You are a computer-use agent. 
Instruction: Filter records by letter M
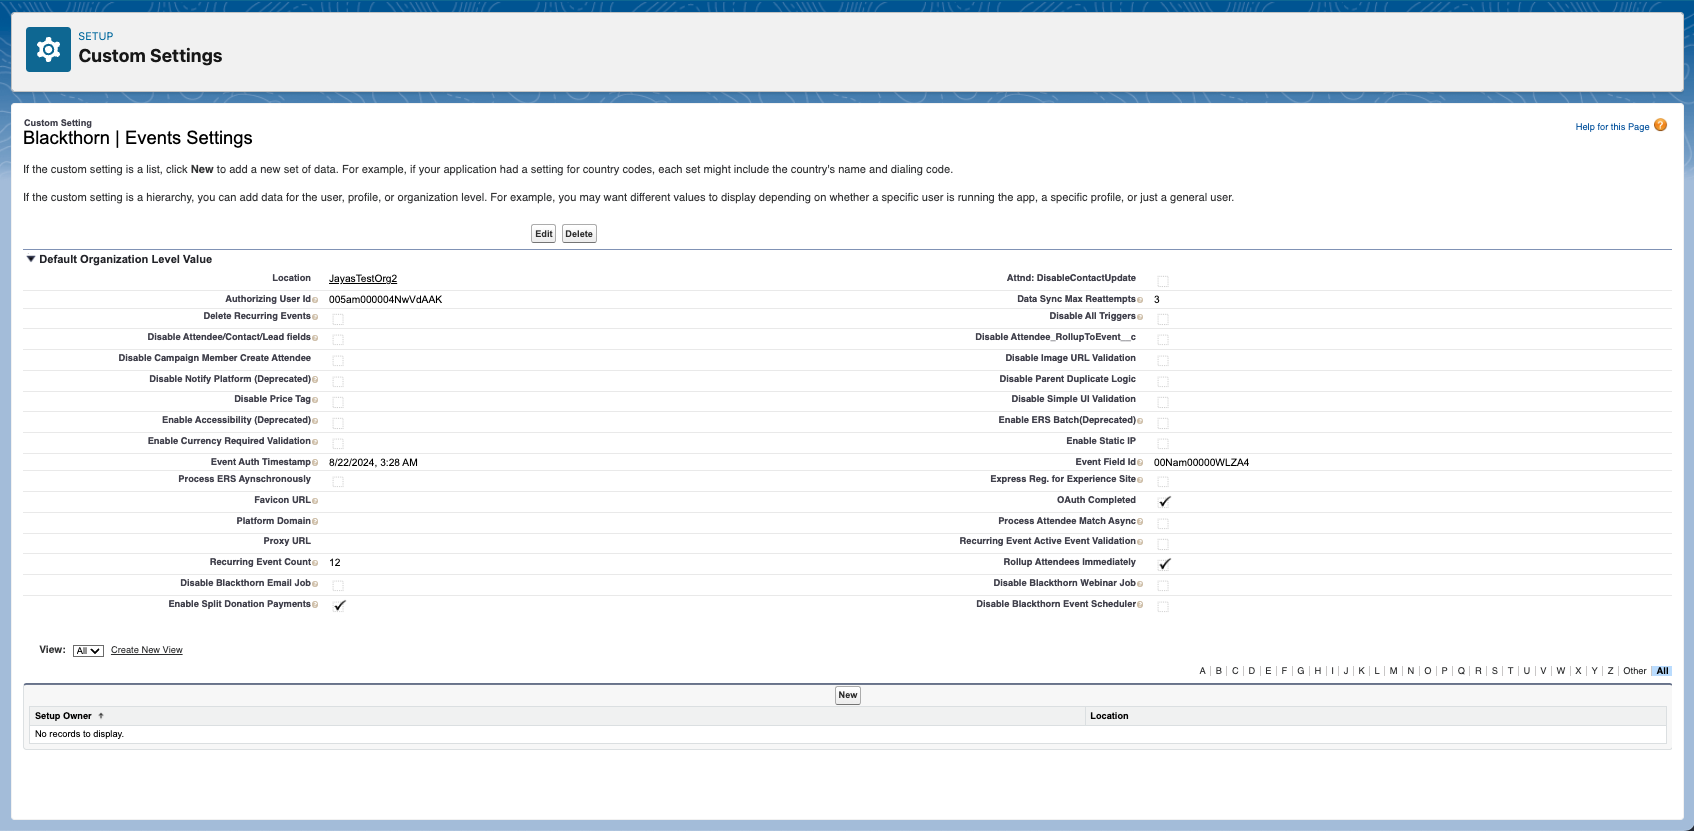(x=1393, y=671)
